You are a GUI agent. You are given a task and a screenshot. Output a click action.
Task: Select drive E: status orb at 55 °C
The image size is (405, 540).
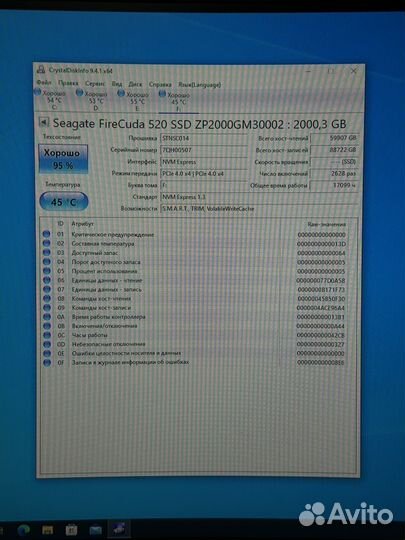click(x=121, y=93)
